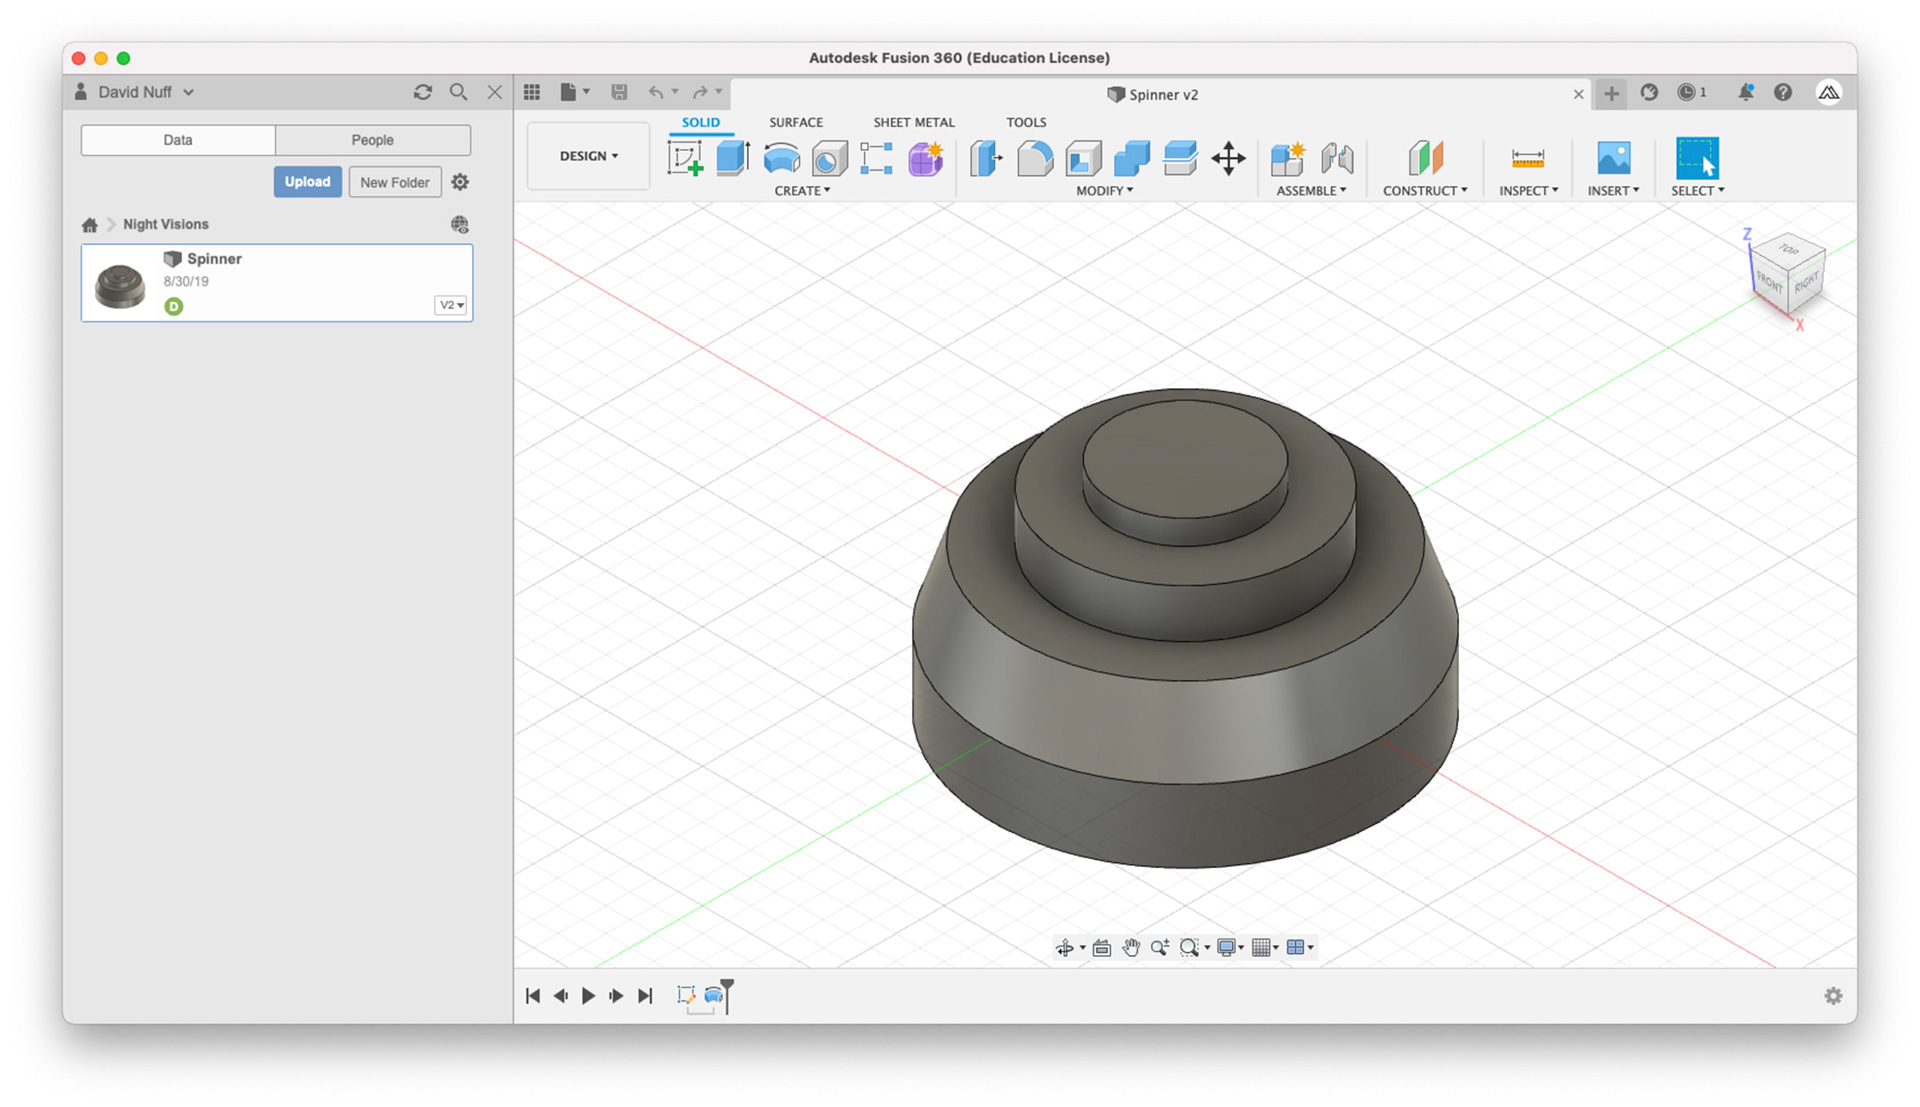Select the Pan hand tool
Image resolution: width=1920 pixels, height=1107 pixels.
(x=1131, y=947)
